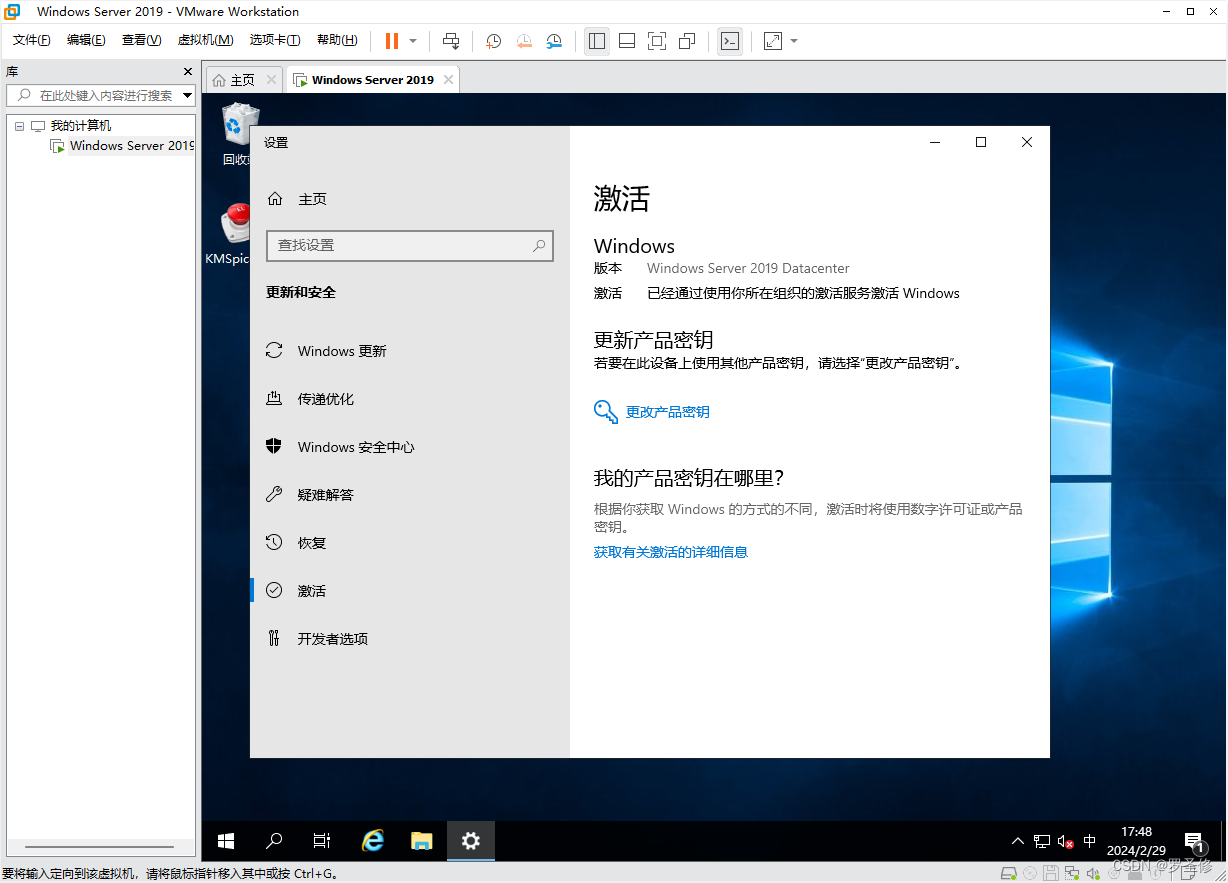Screen dimensions: 1228x883
Task: Open the power options dropdown beside pause
Action: [413, 41]
